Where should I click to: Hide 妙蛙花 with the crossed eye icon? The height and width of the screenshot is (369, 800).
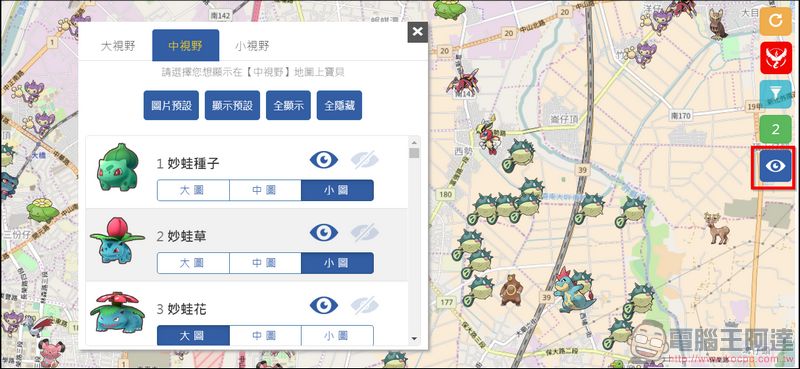pos(365,305)
